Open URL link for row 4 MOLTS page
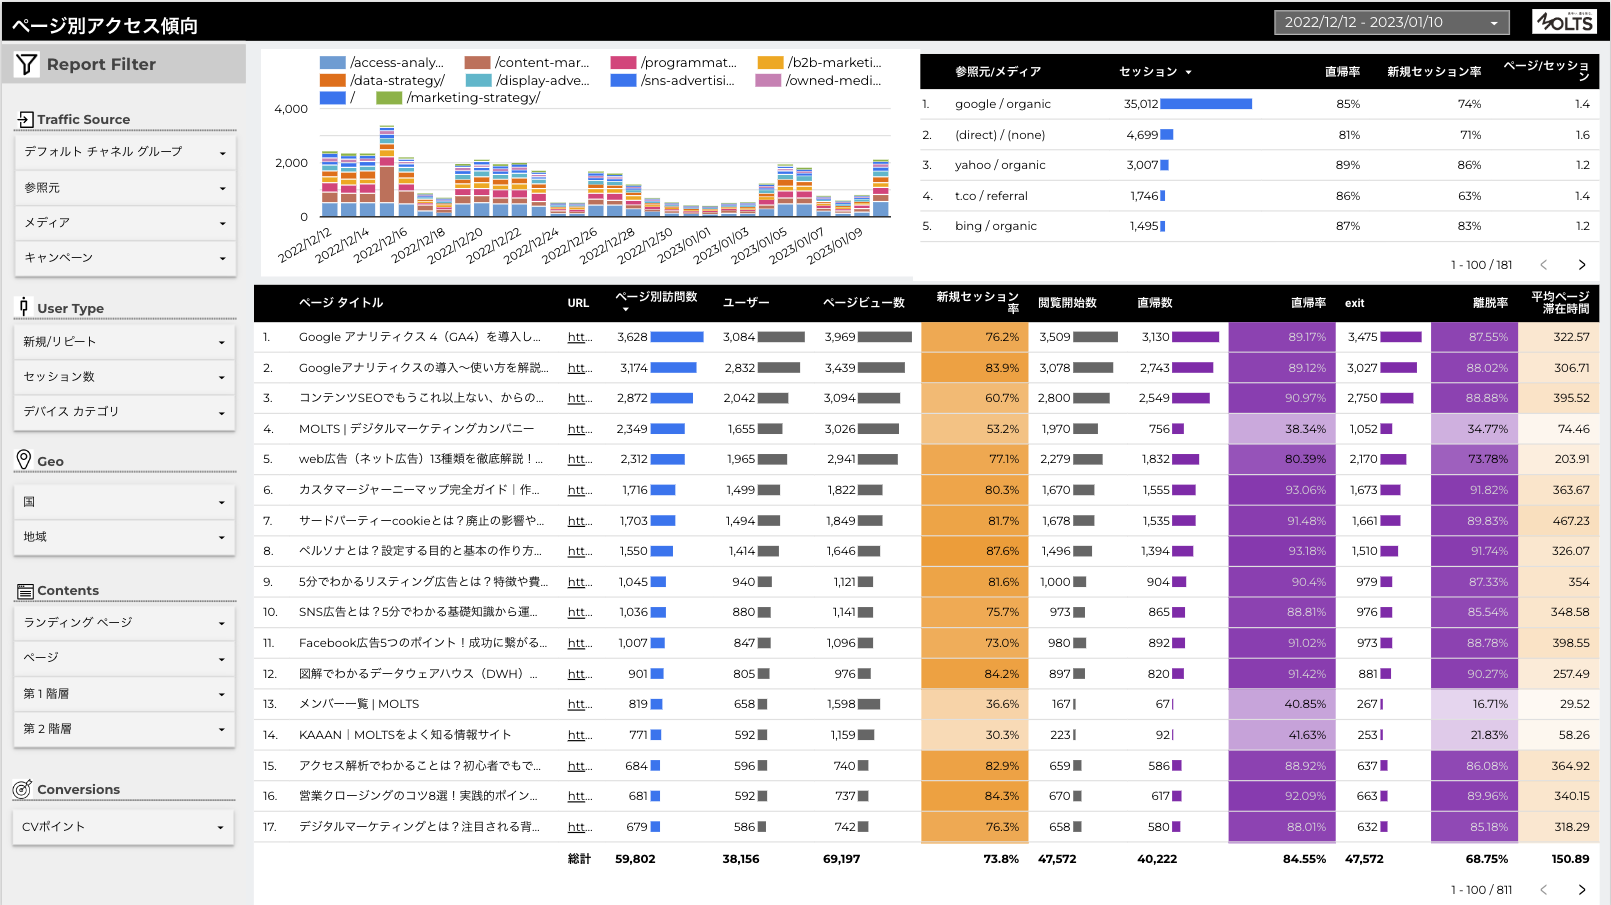The height and width of the screenshot is (905, 1611). (580, 429)
